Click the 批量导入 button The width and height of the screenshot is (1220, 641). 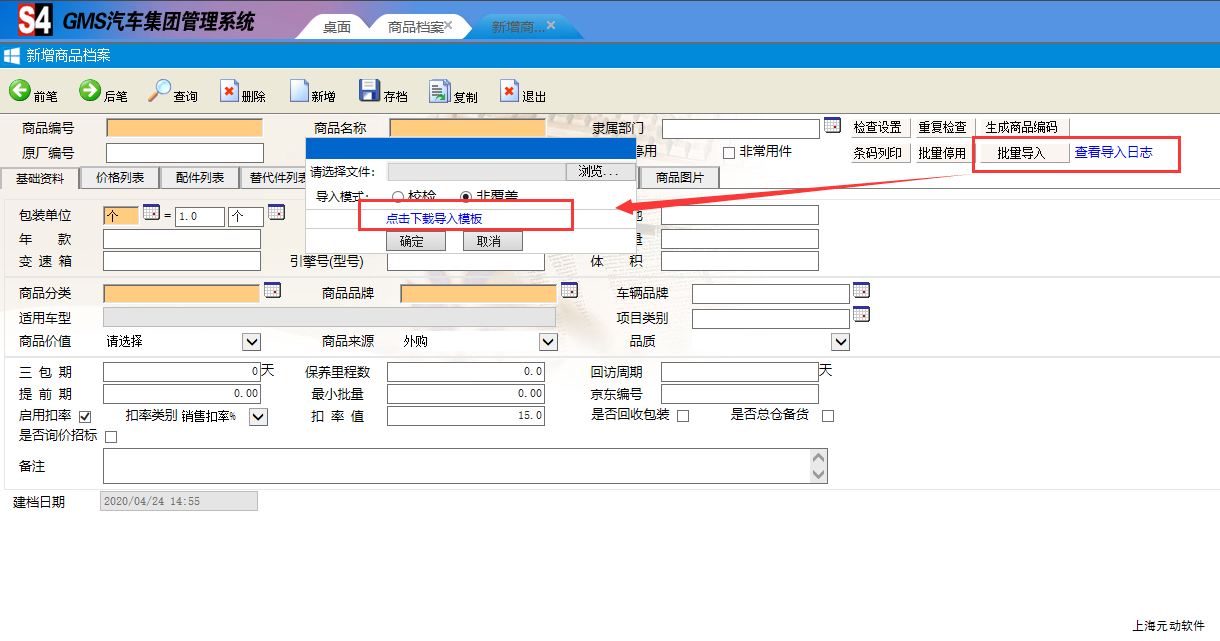pos(1020,153)
